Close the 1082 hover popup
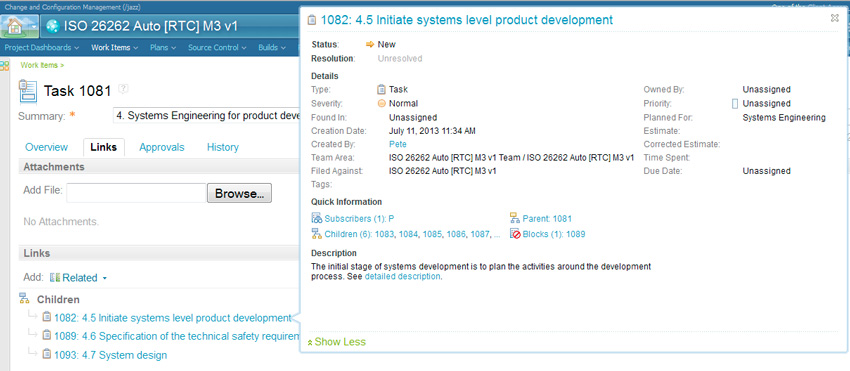Screen dimensions: 850x371 [x=834, y=18]
